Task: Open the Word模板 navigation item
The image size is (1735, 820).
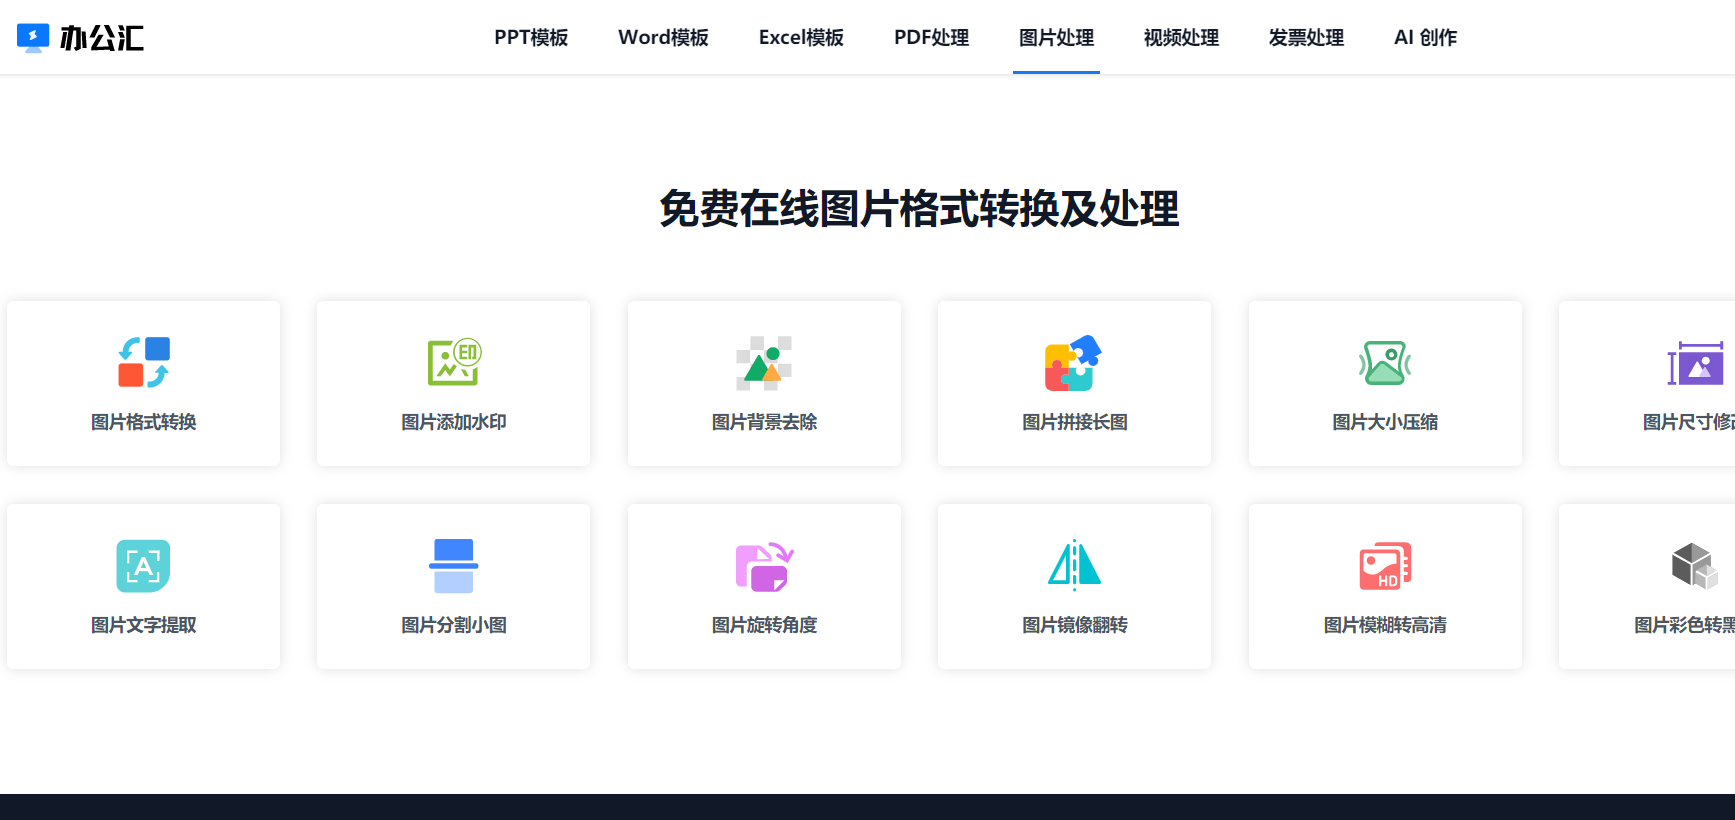Action: click(663, 38)
